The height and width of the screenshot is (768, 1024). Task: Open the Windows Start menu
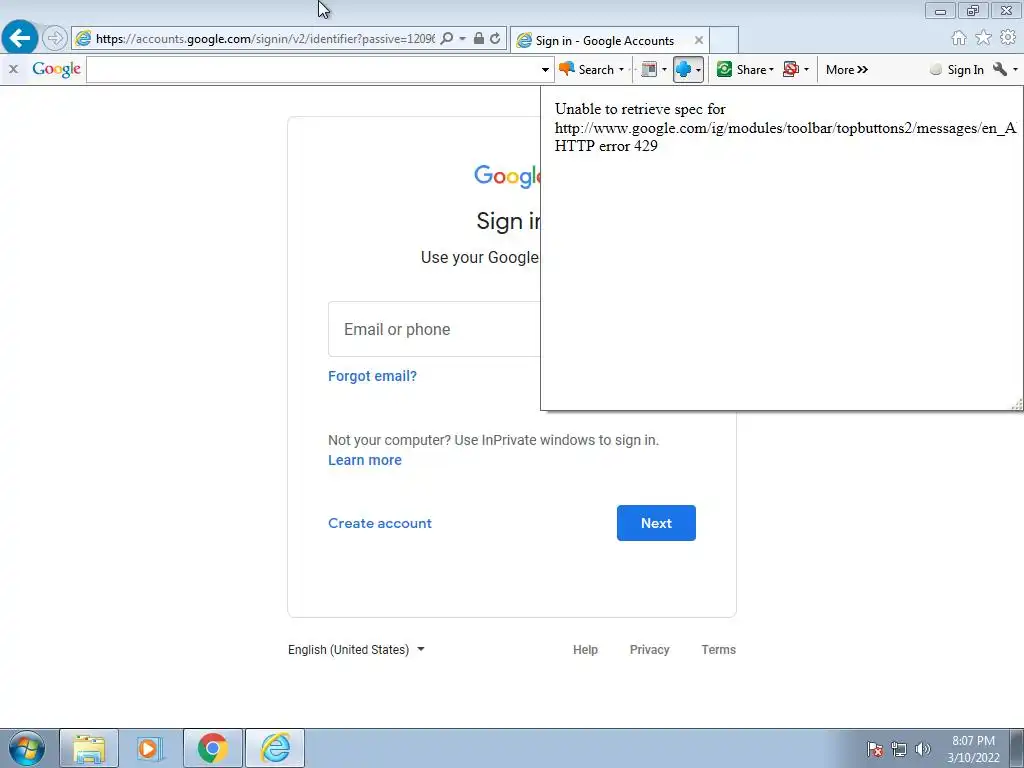coord(27,748)
